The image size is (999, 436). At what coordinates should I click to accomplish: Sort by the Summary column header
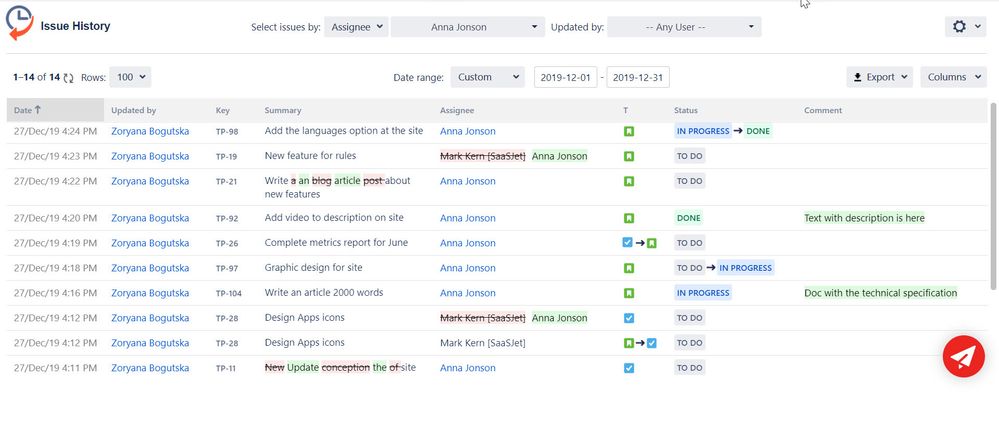pos(283,110)
